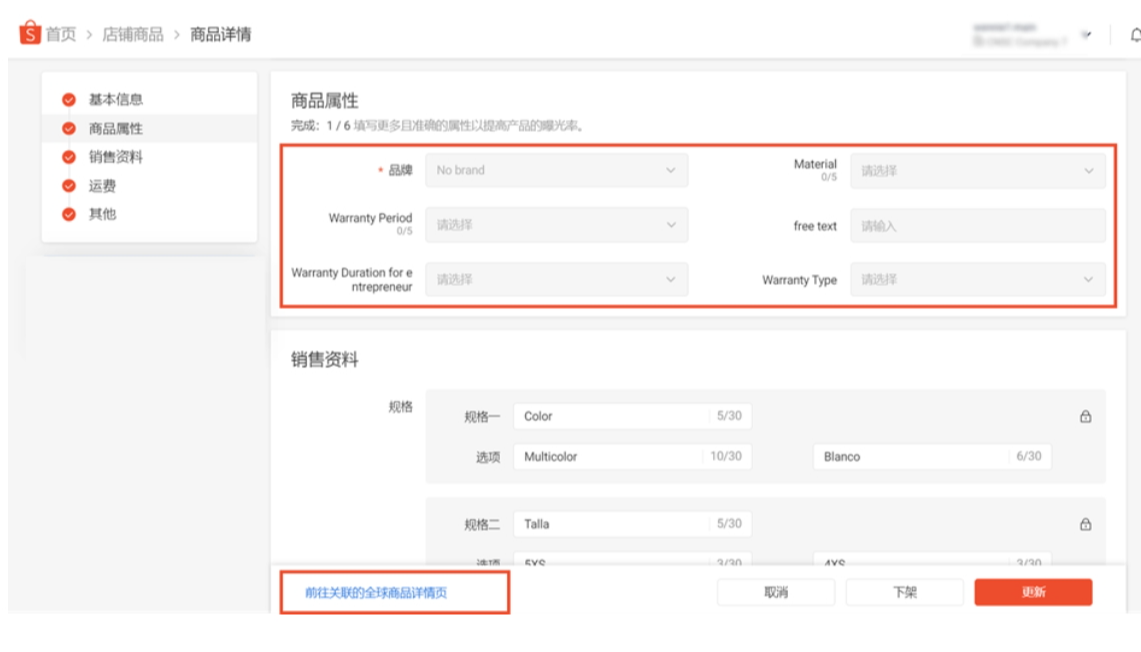Click checkmark icon next to 运费

coord(69,186)
